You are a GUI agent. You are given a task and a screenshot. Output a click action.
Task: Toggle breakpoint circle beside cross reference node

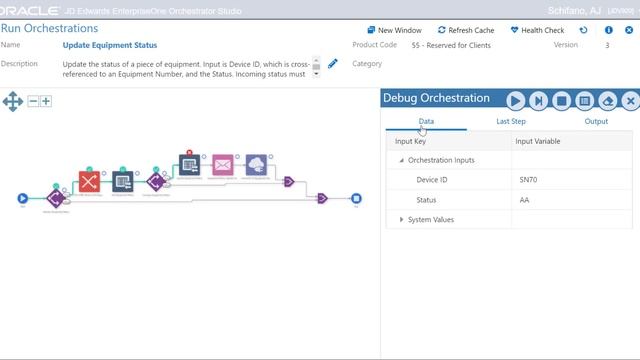104,173
